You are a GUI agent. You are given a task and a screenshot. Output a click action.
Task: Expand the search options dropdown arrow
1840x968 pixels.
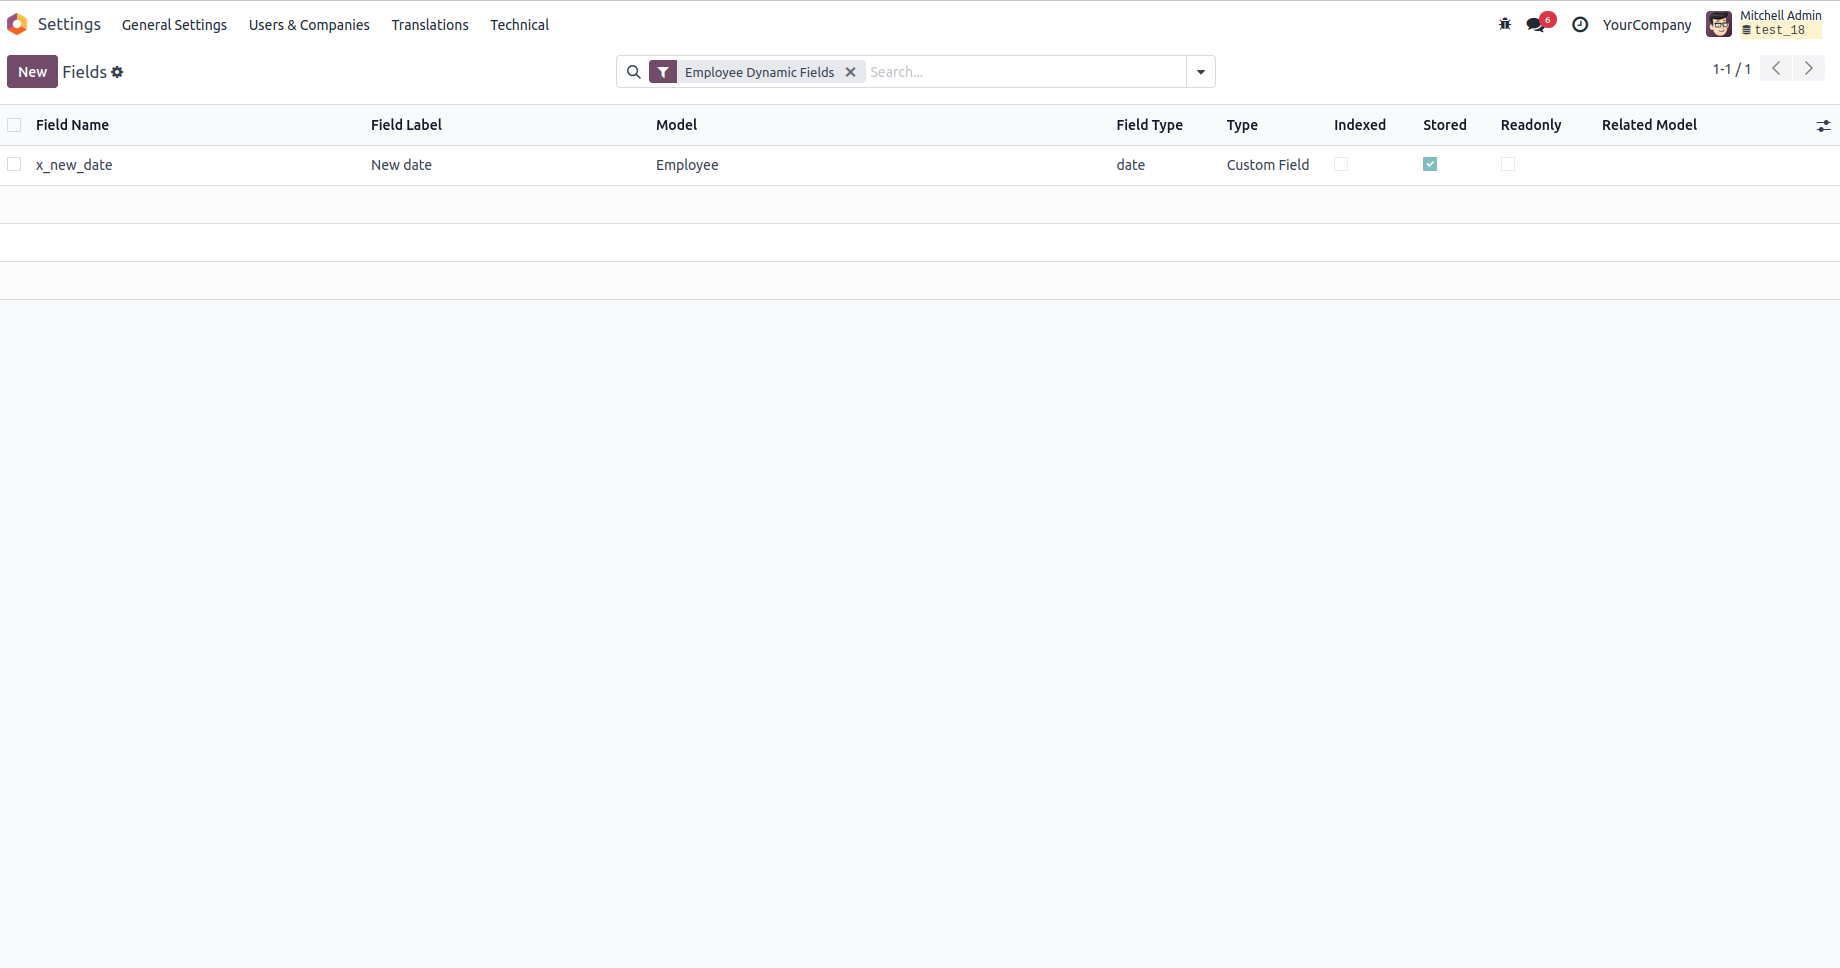[x=1201, y=72]
